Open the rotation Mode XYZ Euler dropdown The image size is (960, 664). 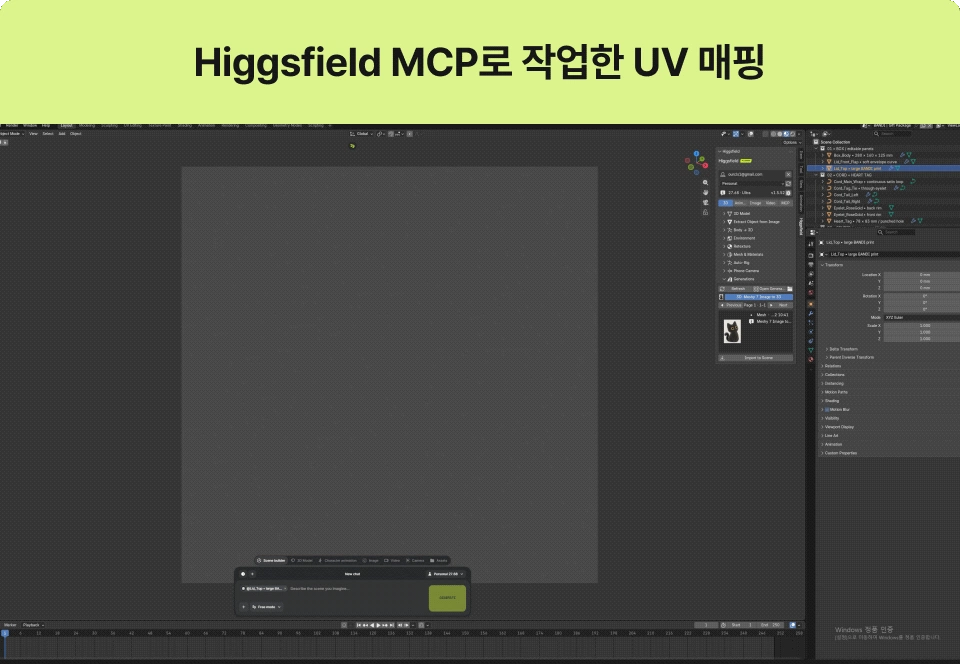point(921,317)
